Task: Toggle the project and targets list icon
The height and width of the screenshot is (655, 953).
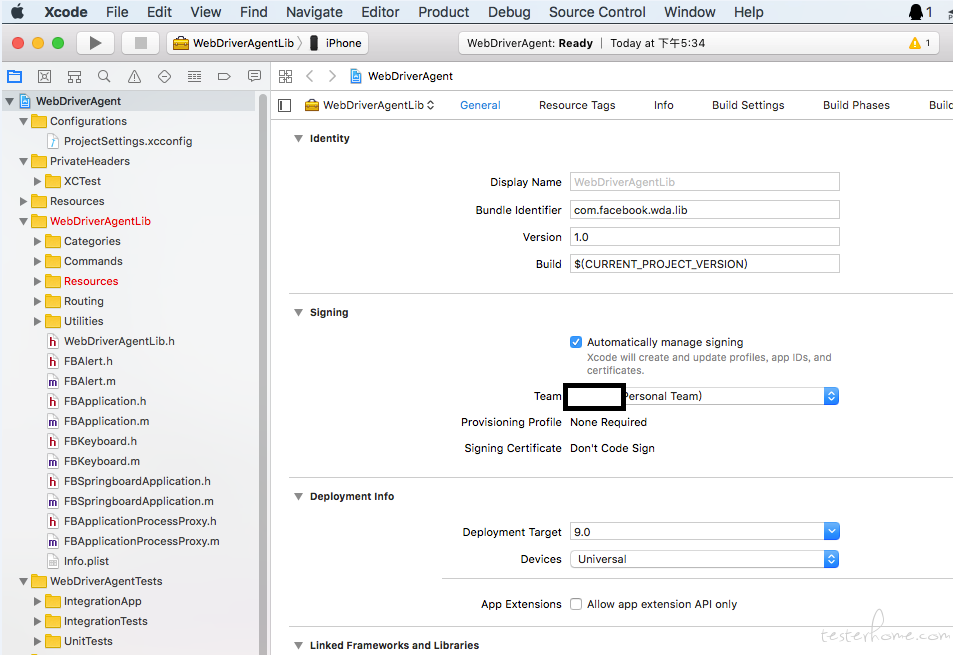Action: (285, 105)
